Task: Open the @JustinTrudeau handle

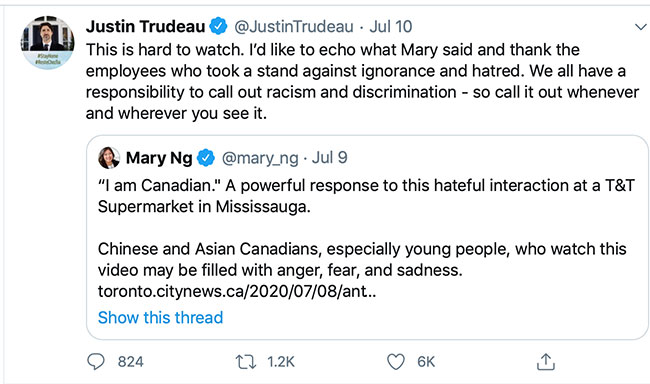Action: coord(294,27)
